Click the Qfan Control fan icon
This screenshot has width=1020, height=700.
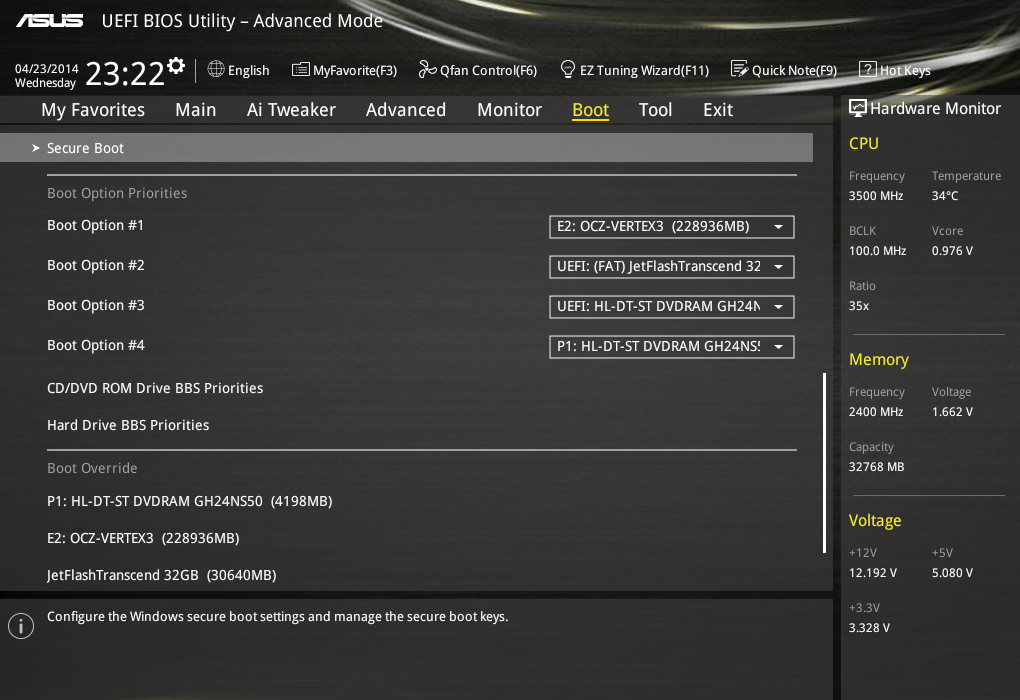tap(427, 69)
